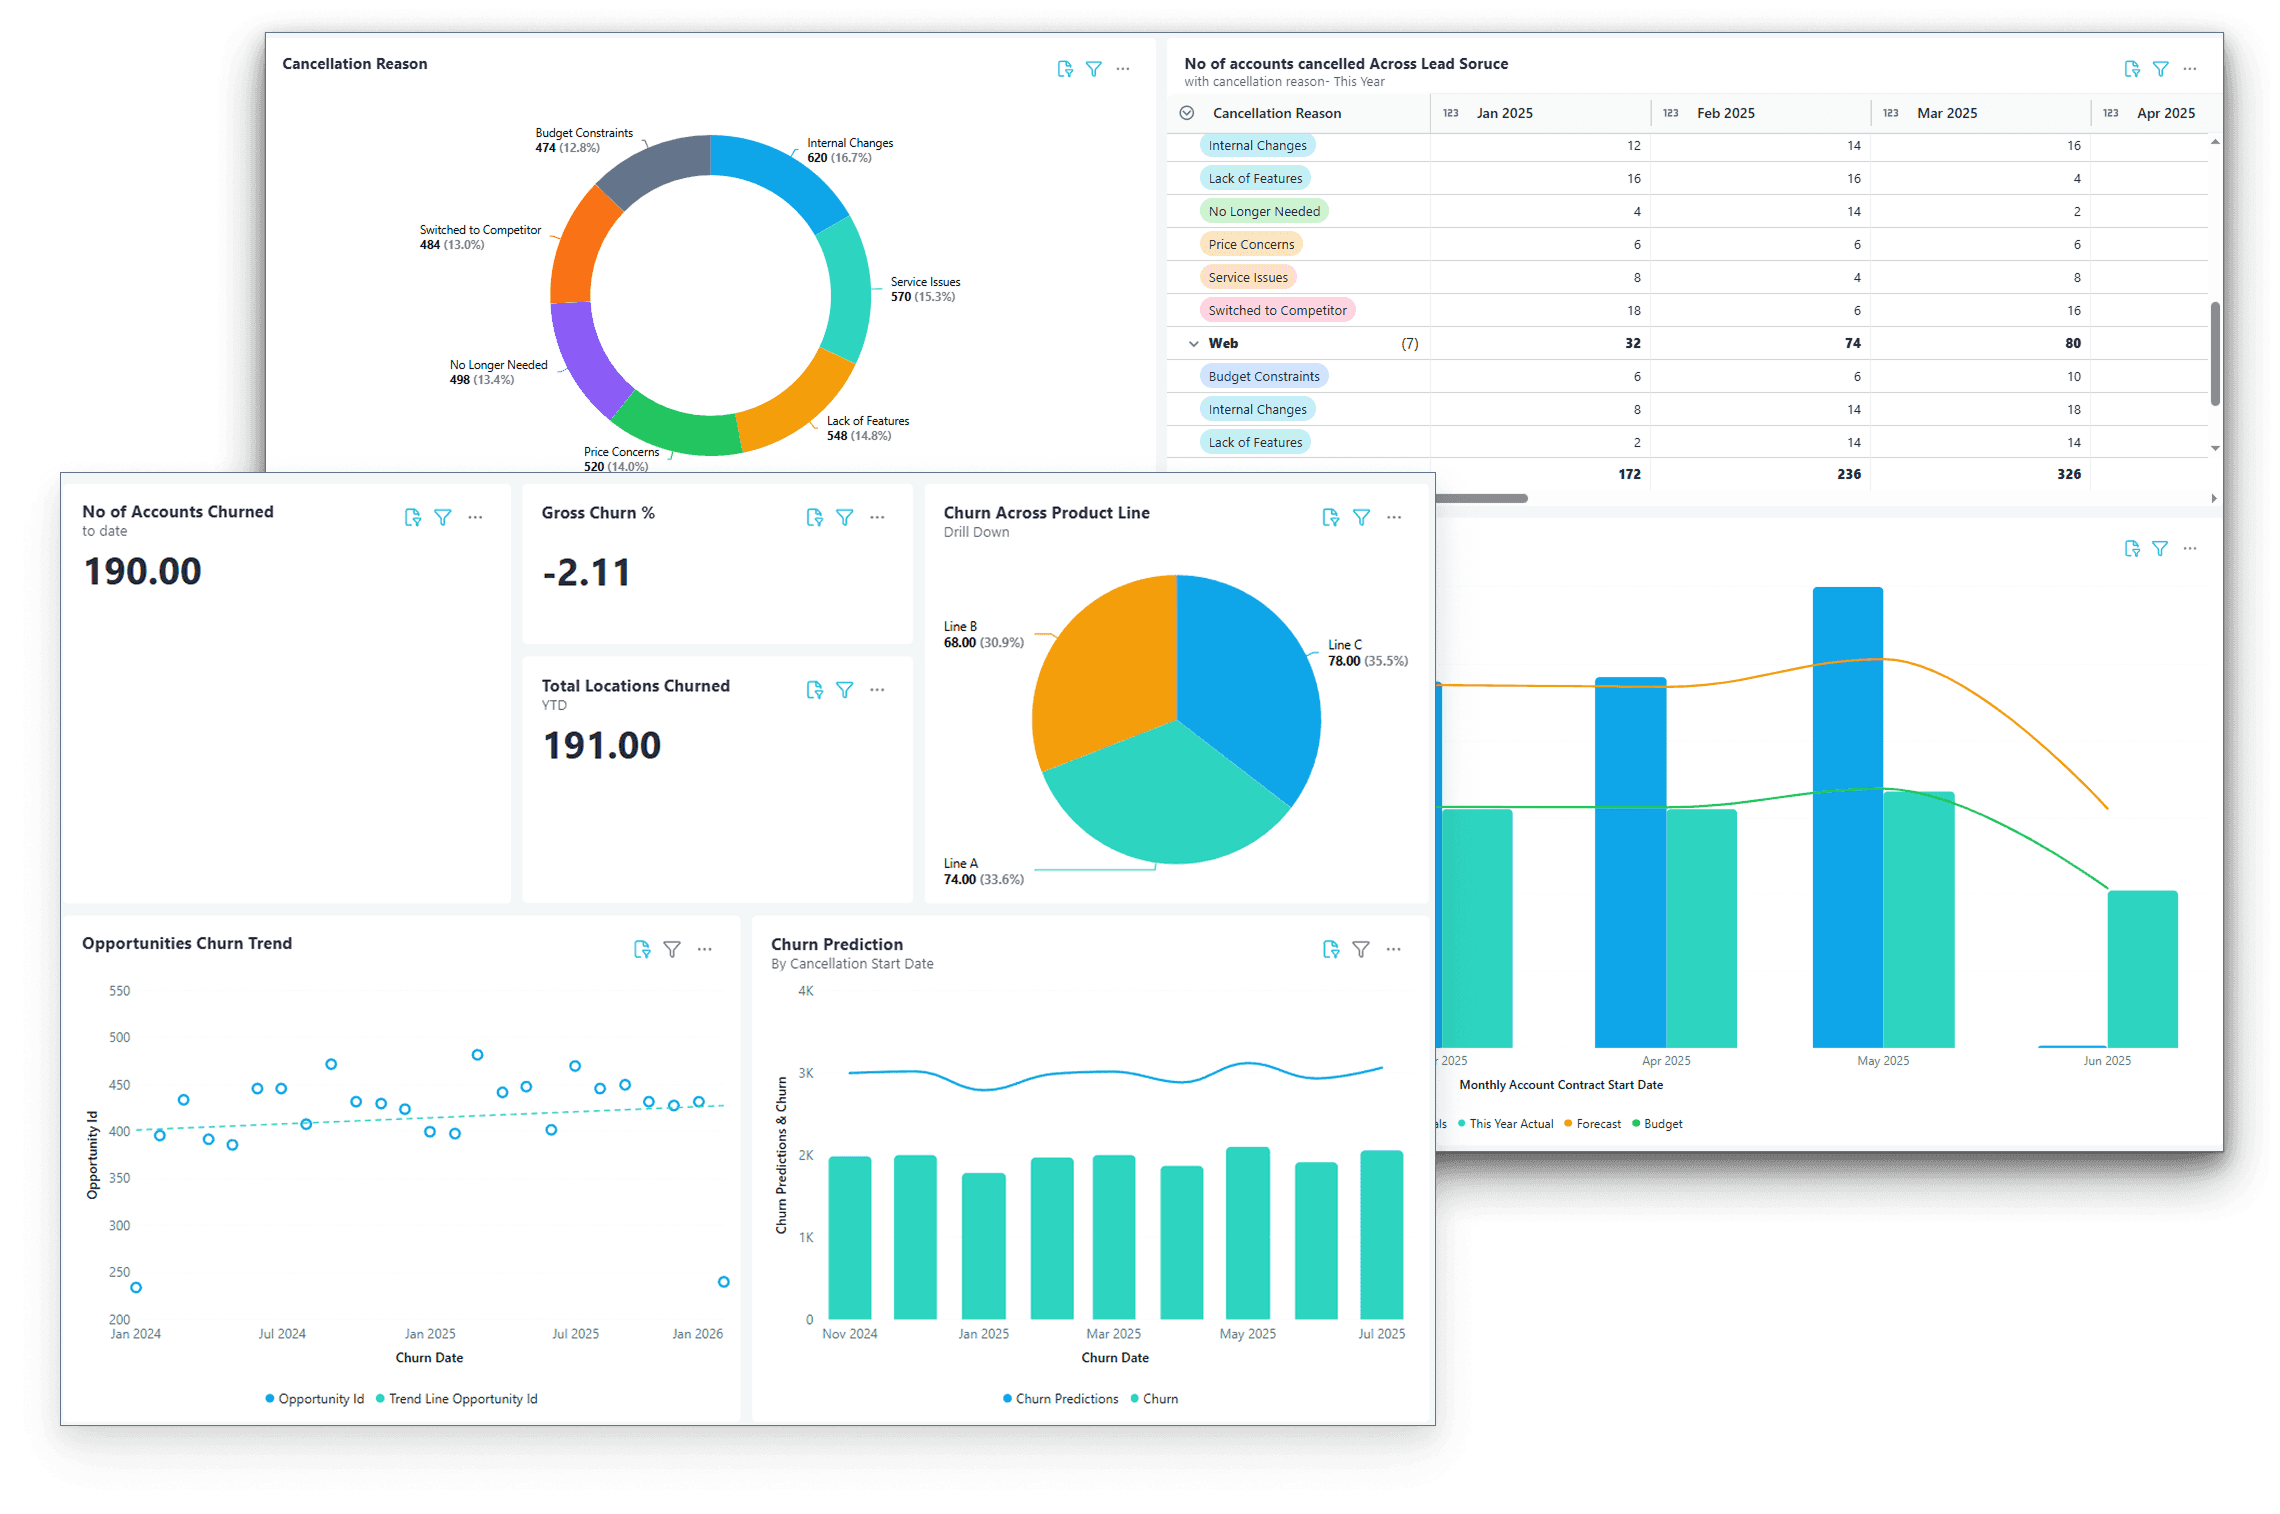Click Feb 2025 column header
Screen dimensions: 2280x1514
point(1725,113)
